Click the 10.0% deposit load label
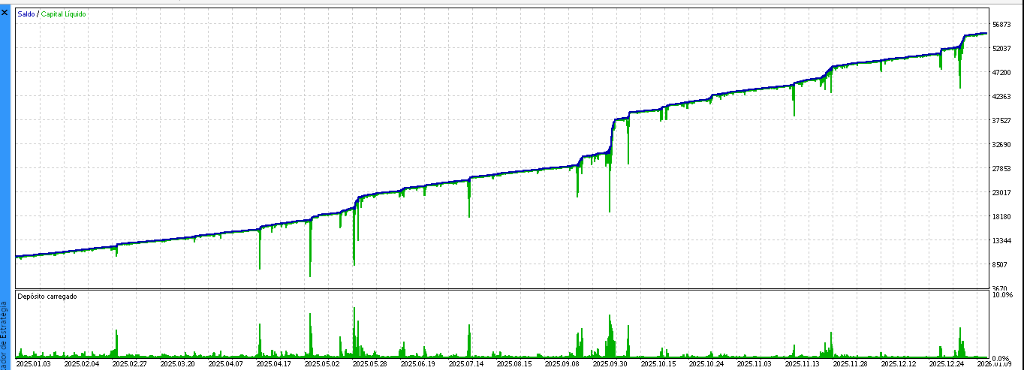 (1002, 295)
